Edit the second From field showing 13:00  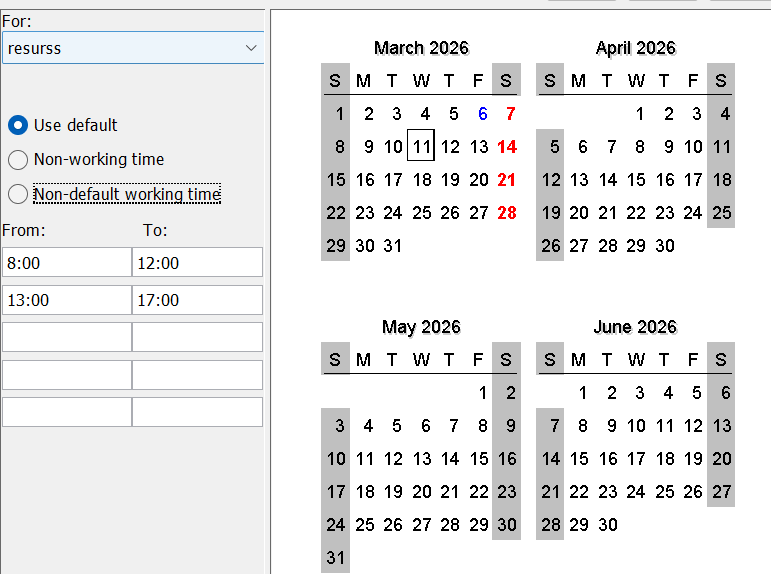[67, 300]
